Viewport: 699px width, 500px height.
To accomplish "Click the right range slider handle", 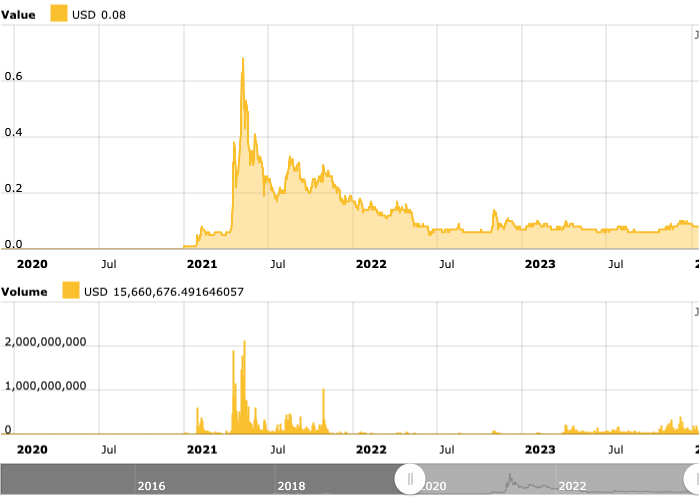I will [693, 480].
